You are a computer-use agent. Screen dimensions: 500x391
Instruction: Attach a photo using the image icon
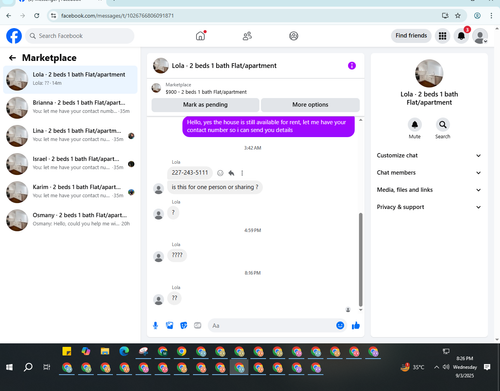(170, 325)
